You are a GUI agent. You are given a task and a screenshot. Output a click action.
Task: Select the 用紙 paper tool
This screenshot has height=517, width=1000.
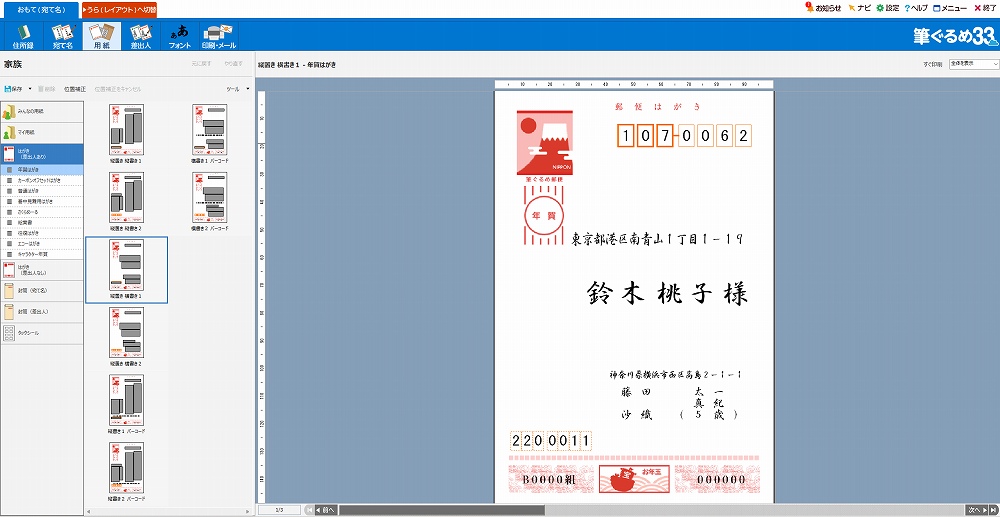pyautogui.click(x=101, y=36)
